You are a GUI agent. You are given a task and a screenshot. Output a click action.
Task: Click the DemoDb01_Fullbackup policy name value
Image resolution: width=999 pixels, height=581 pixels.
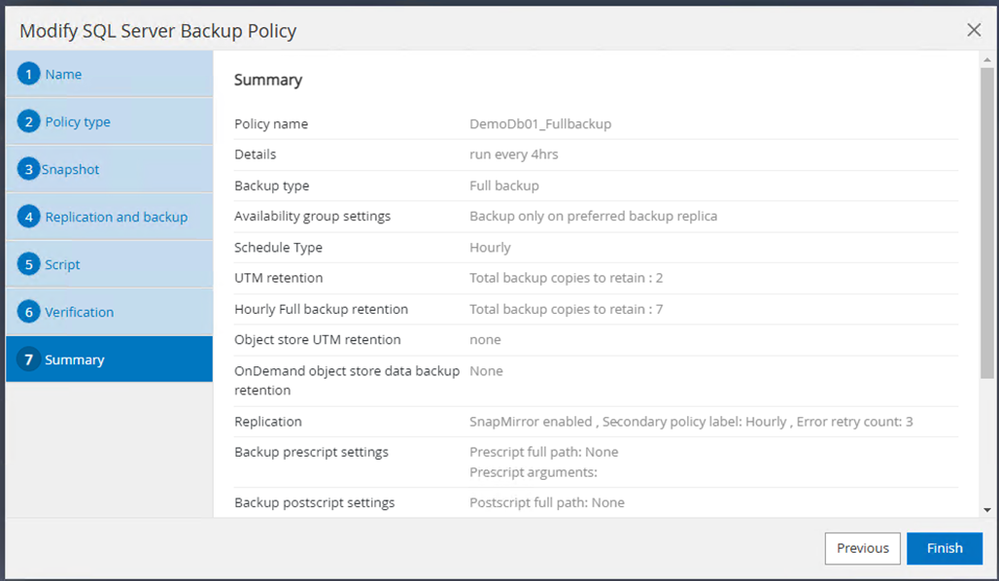[x=540, y=124]
